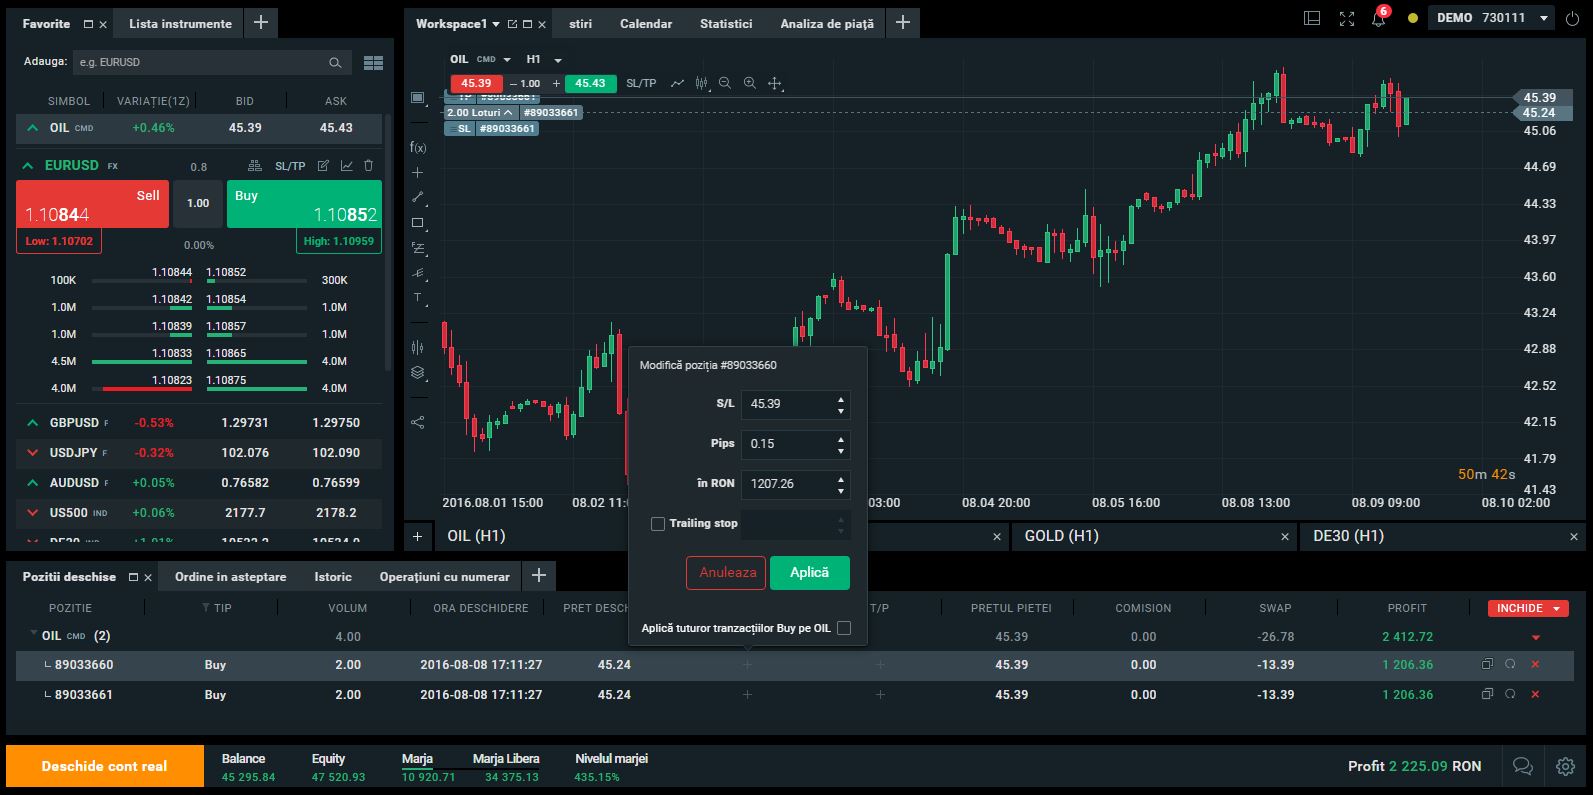
Task: Open the Istoric tab
Action: 333,577
